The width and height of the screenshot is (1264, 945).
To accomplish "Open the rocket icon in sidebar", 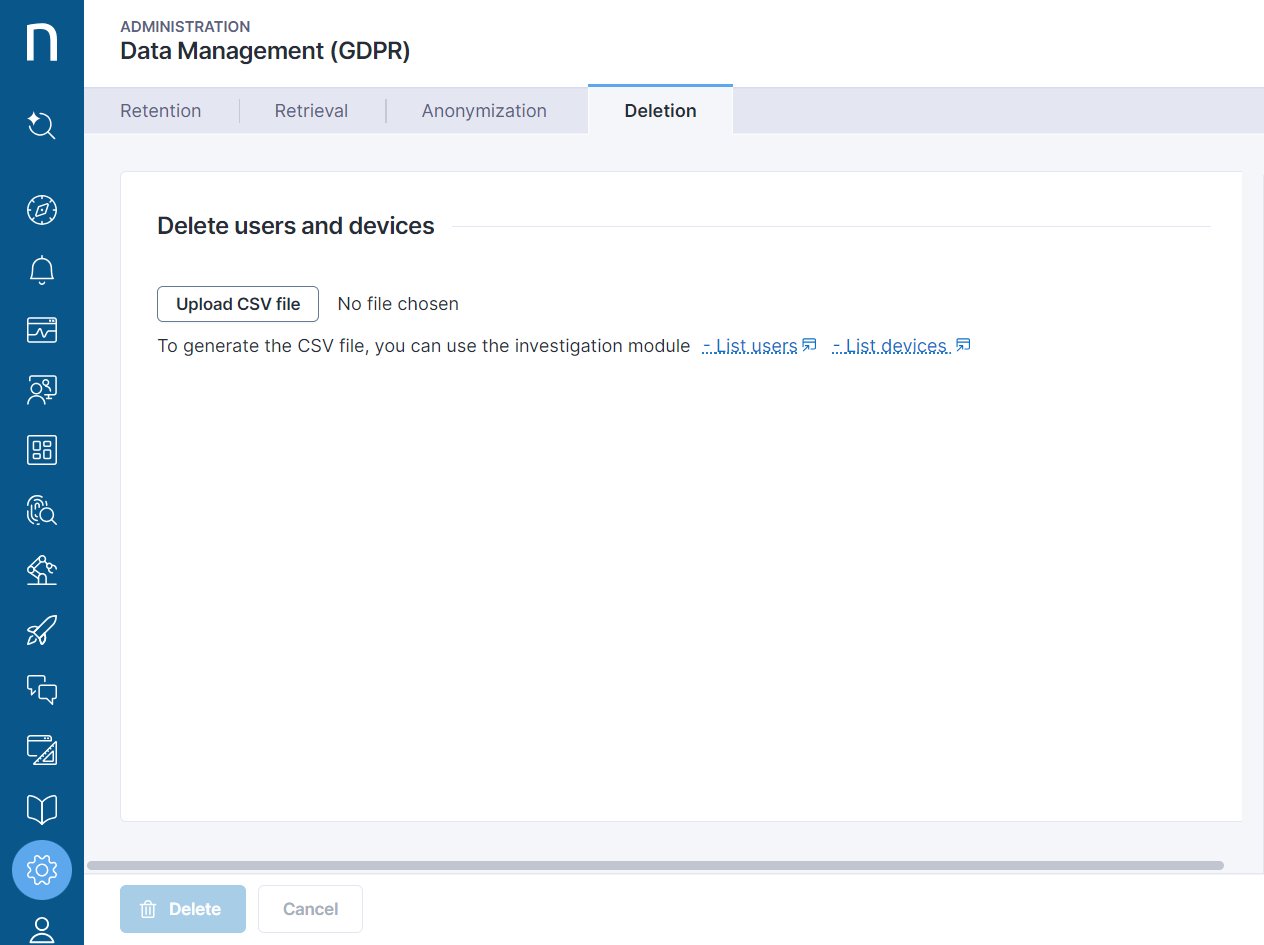I will click(x=41, y=630).
